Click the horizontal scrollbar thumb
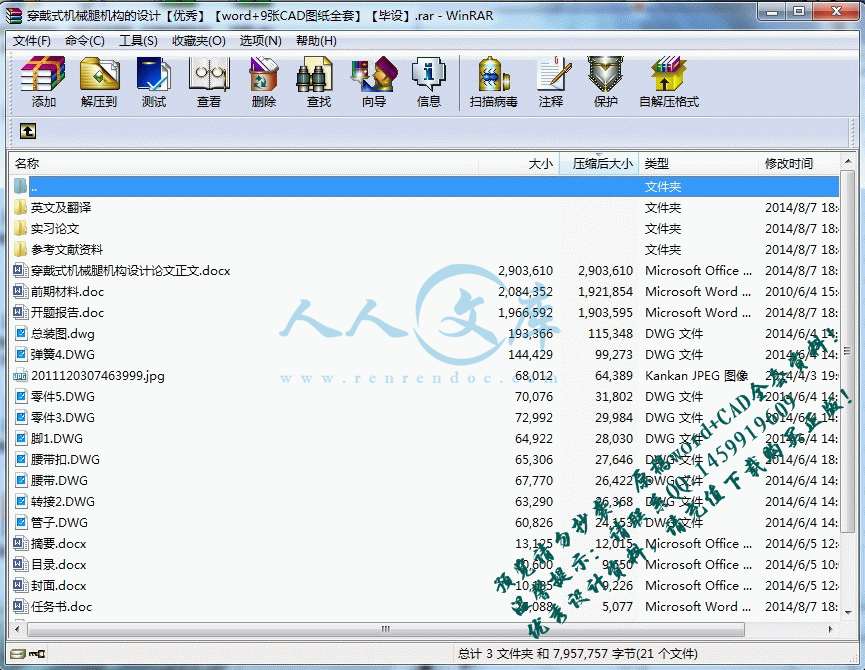The height and width of the screenshot is (670, 865). (386, 629)
